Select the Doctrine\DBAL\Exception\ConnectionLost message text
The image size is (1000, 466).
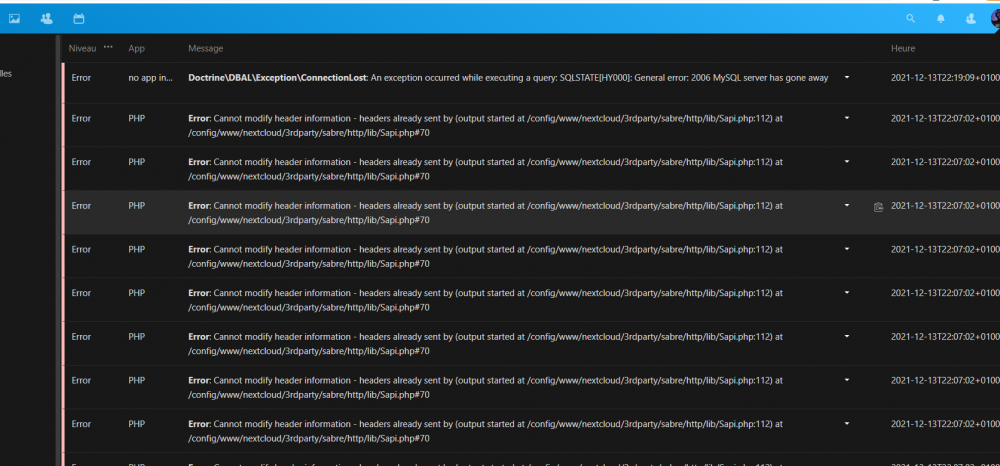508,78
